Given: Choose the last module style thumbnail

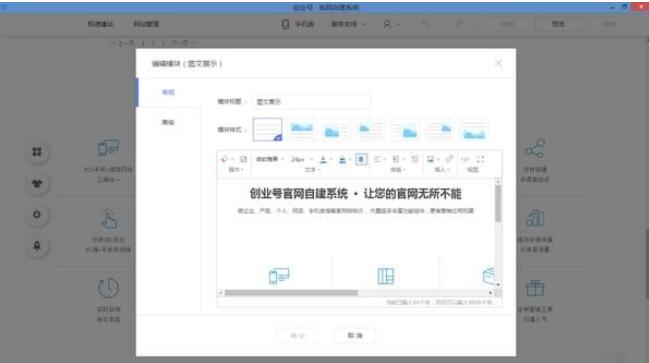Looking at the screenshot, I should click(x=474, y=130).
